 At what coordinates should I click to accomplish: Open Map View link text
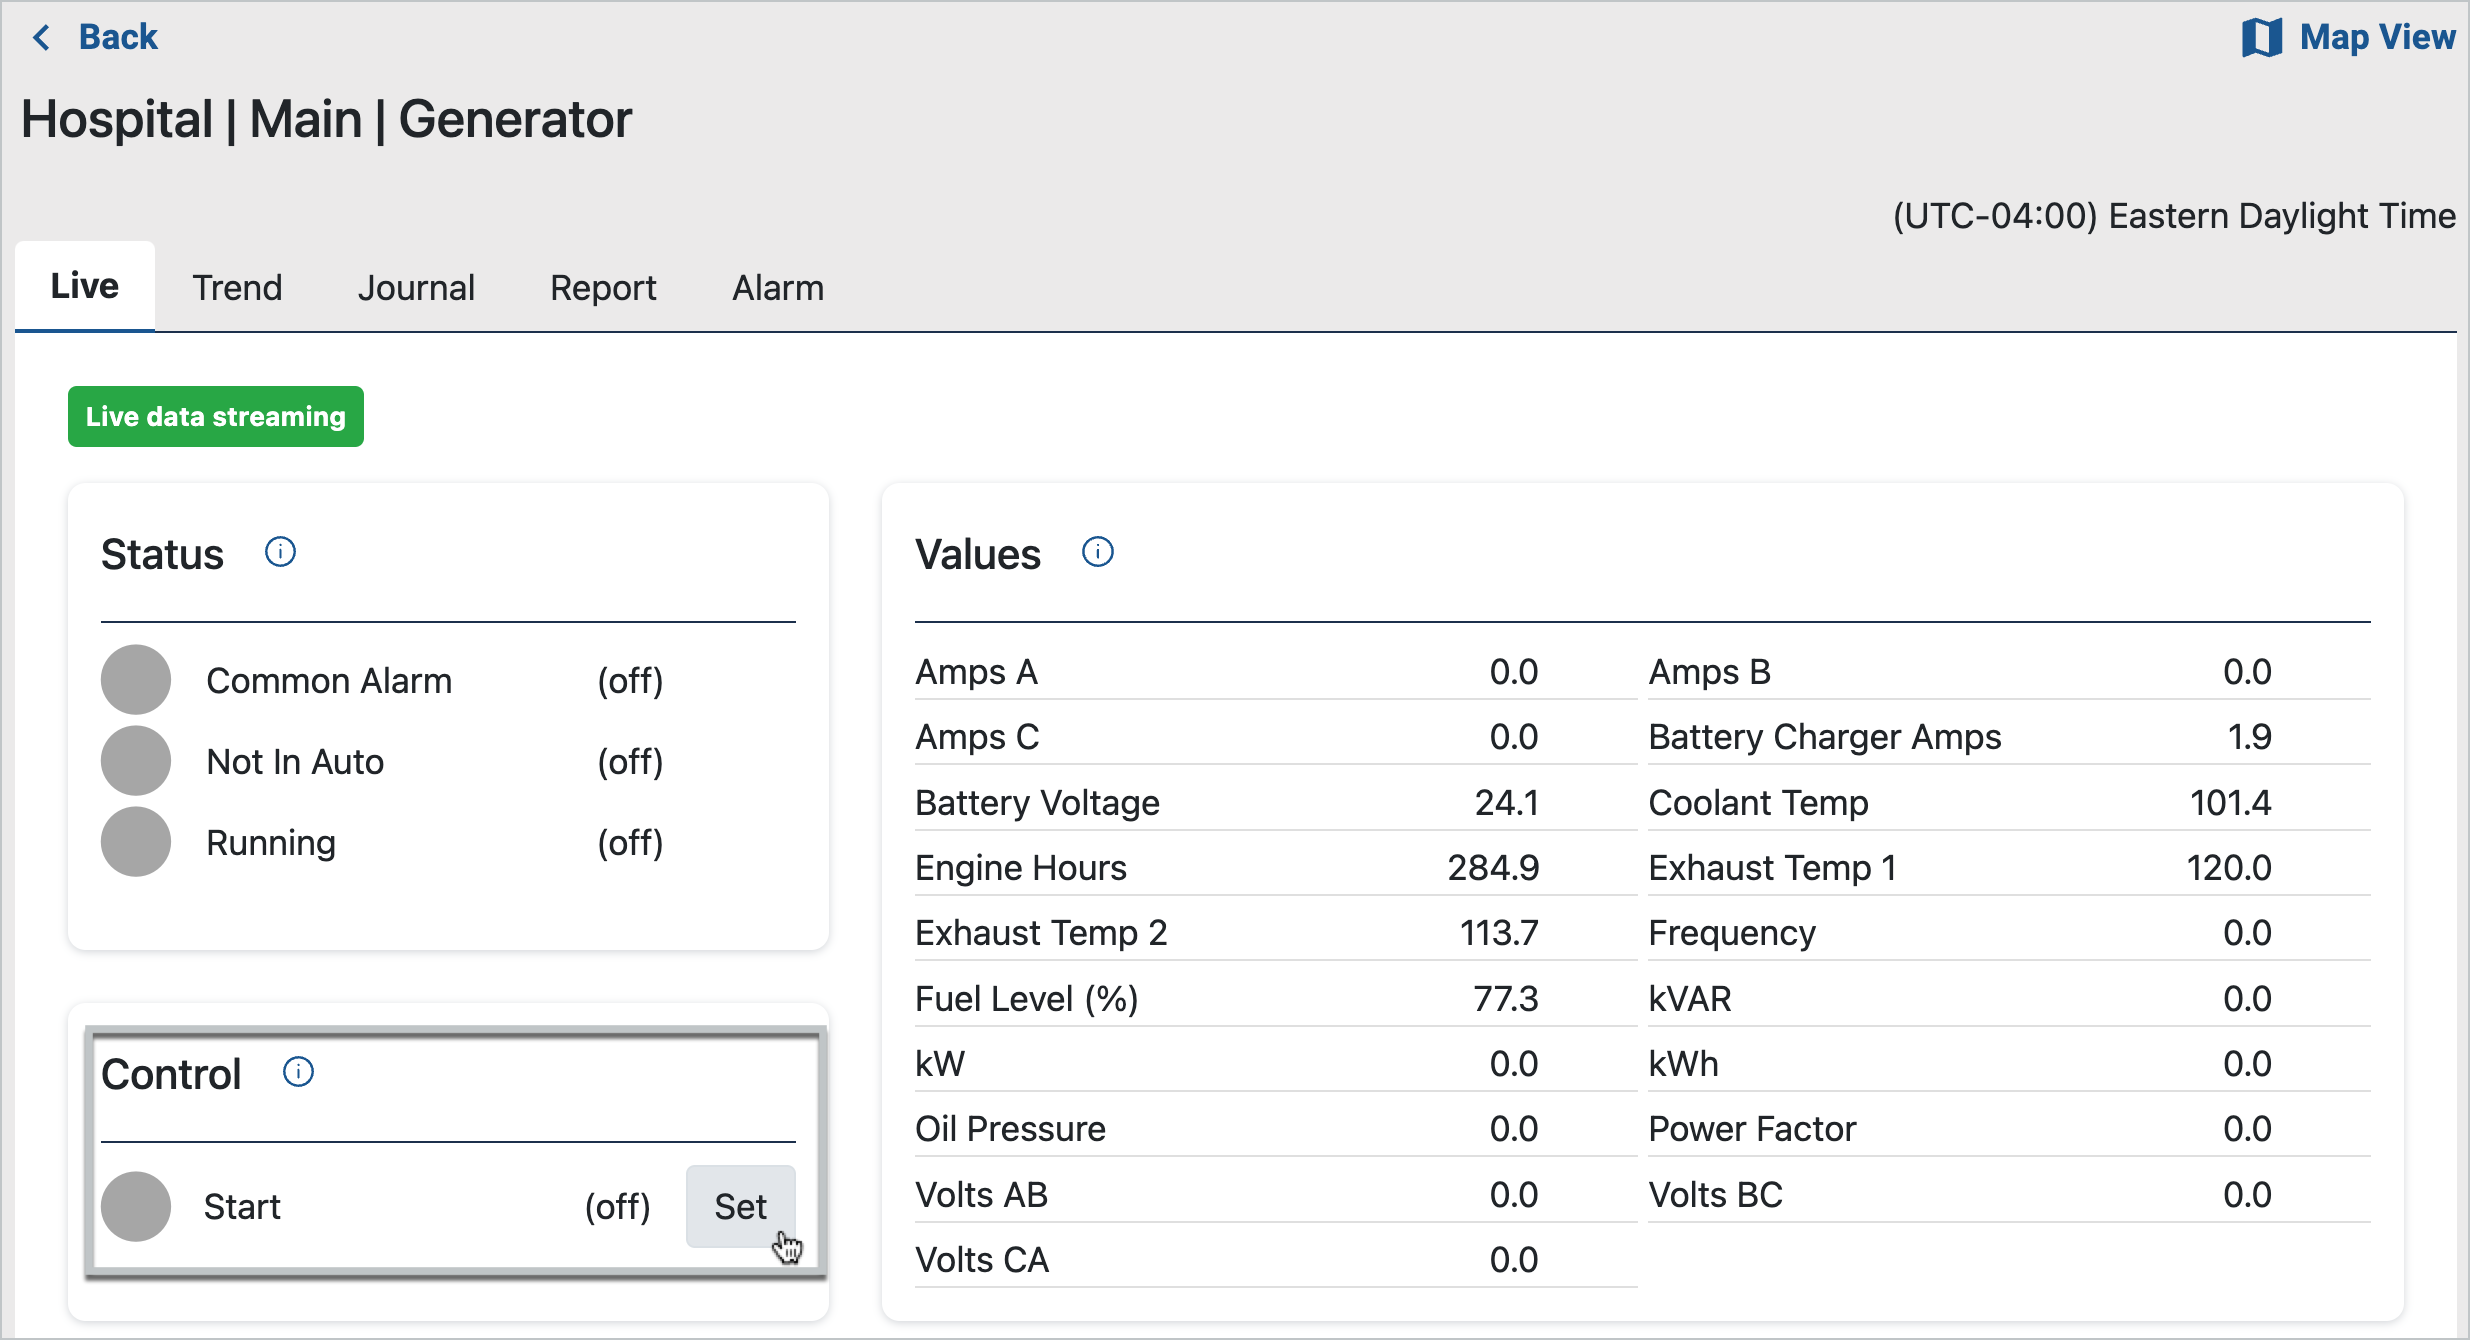2377,38
